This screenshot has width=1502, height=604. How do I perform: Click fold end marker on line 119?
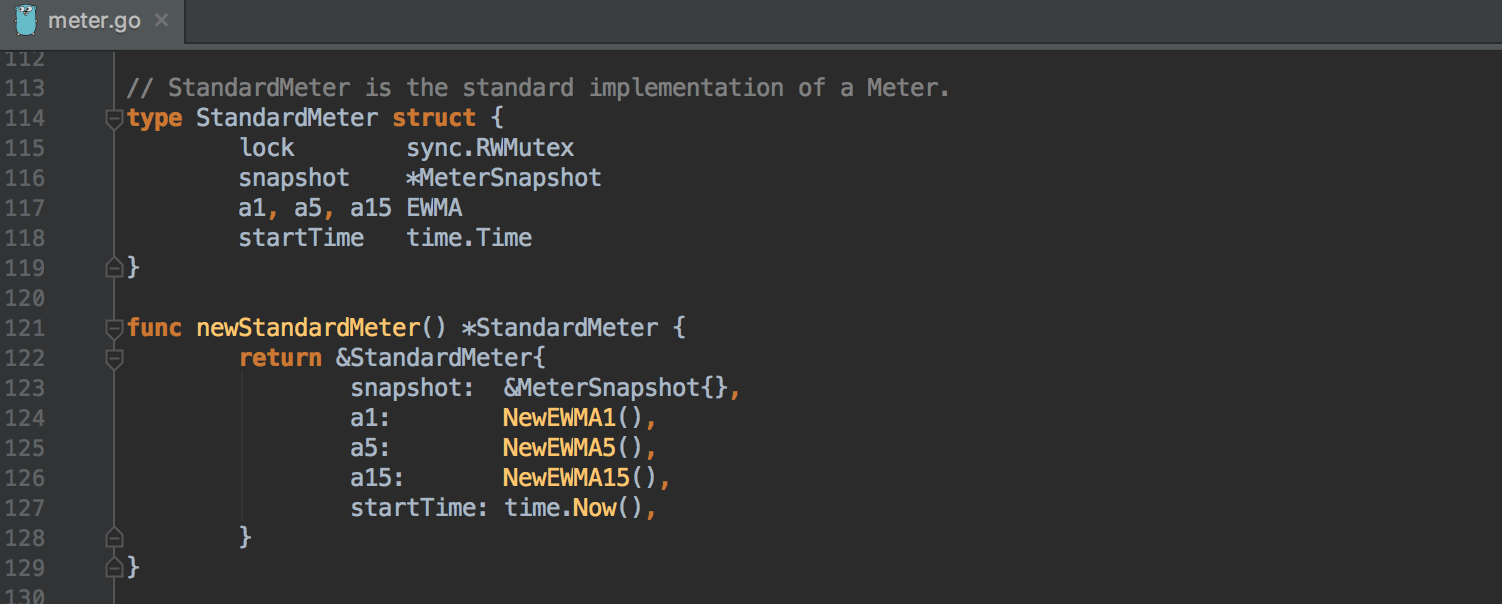point(114,268)
